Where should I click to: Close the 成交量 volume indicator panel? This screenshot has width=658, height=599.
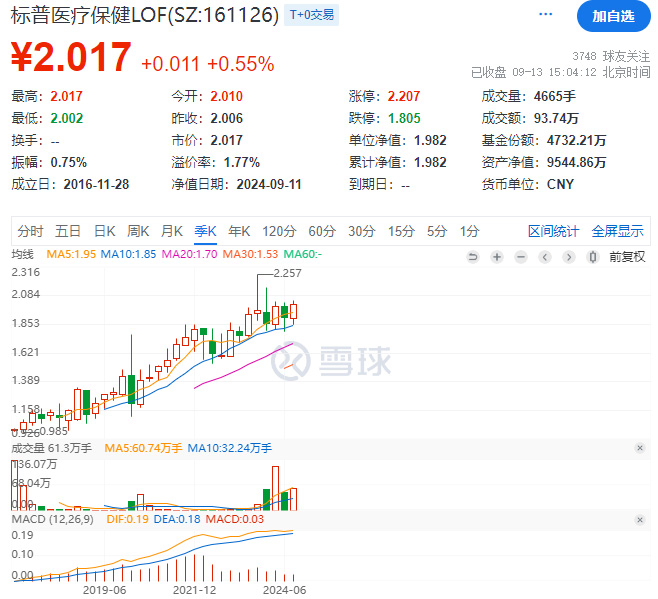click(640, 448)
